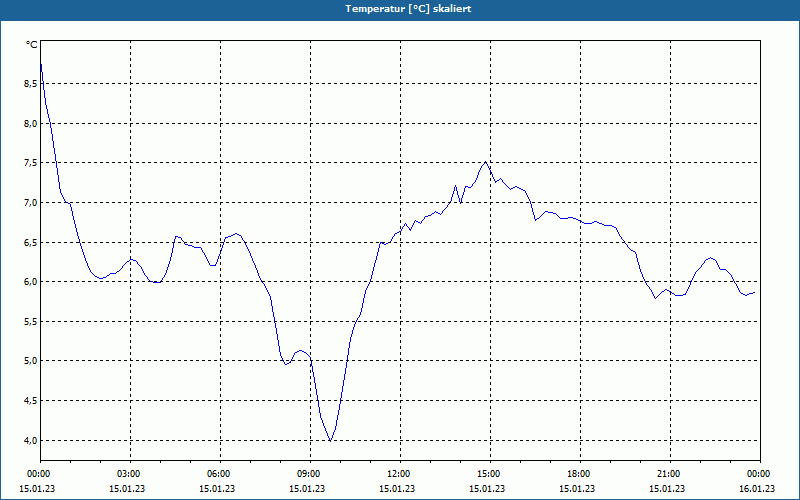Click the 18:00 time axis label
The height and width of the screenshot is (500, 800).
point(580,474)
